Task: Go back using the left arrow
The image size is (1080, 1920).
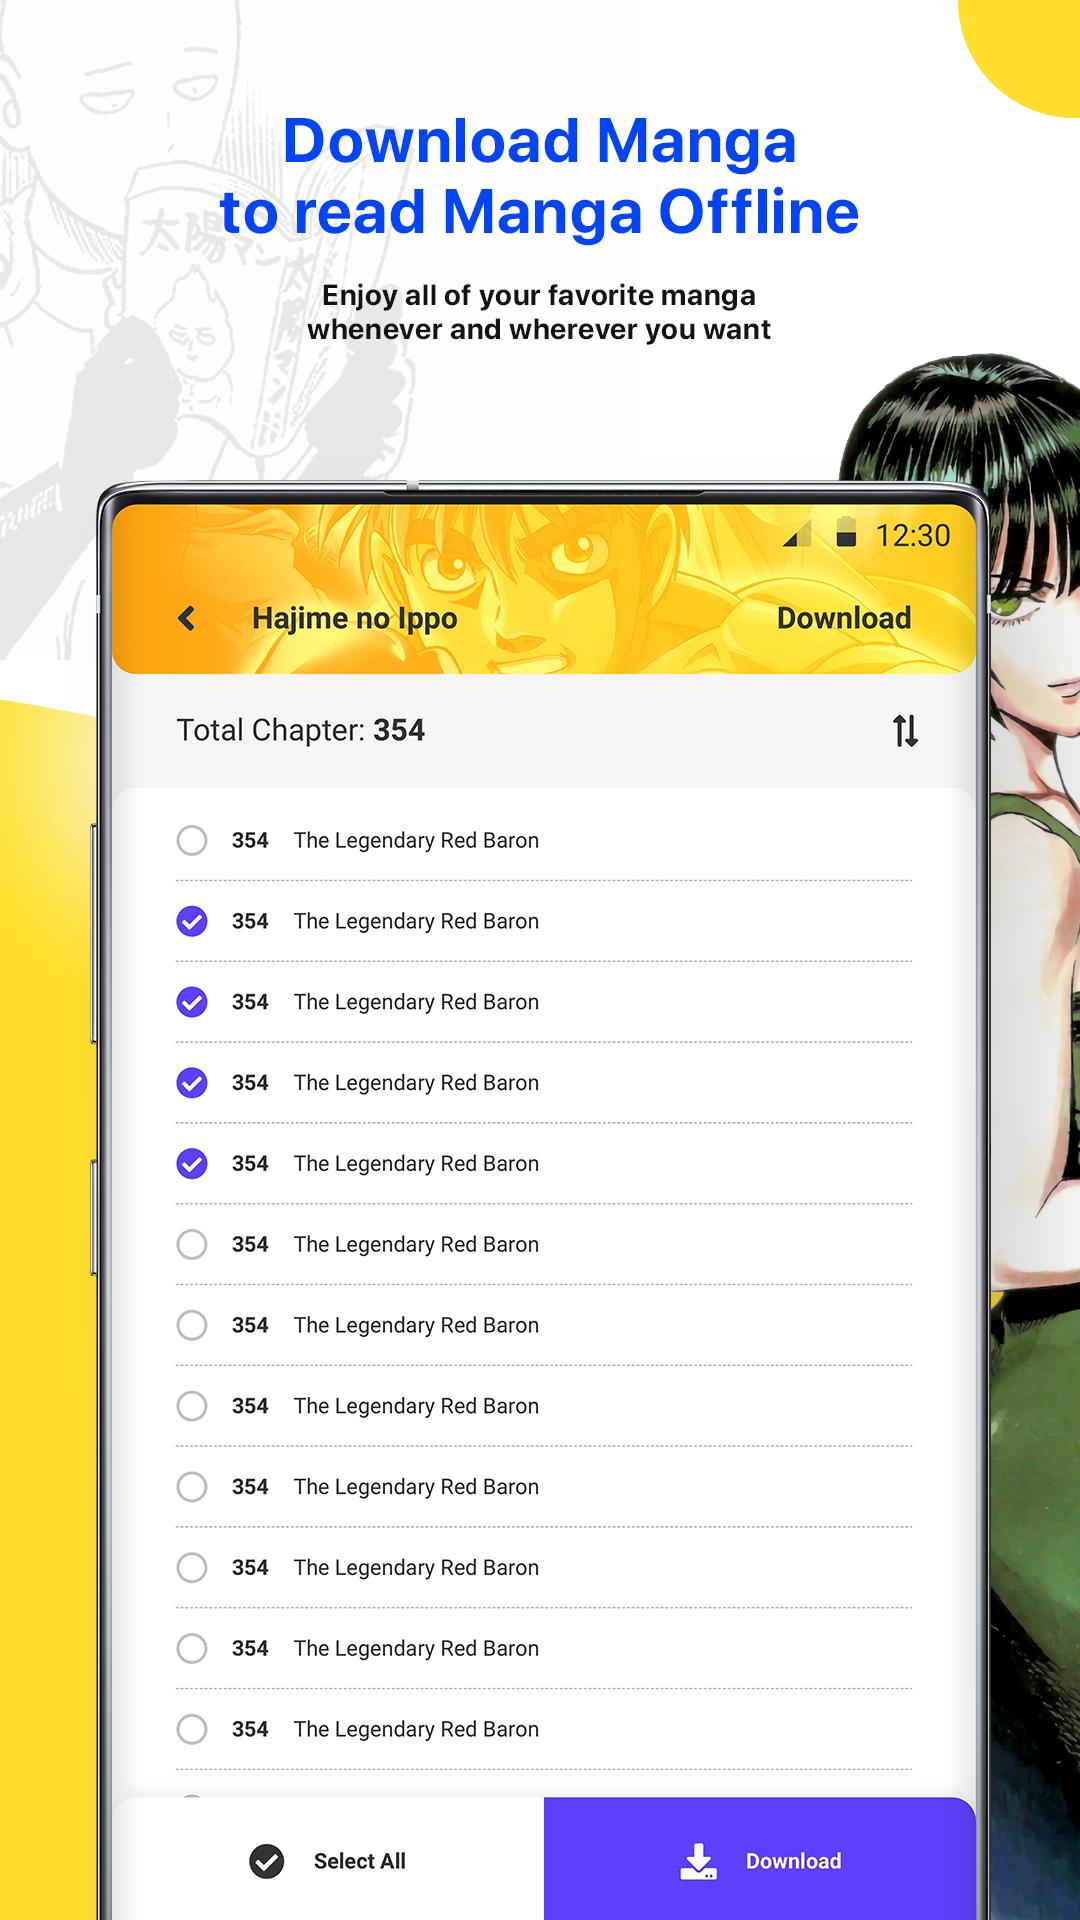Action: (x=186, y=618)
